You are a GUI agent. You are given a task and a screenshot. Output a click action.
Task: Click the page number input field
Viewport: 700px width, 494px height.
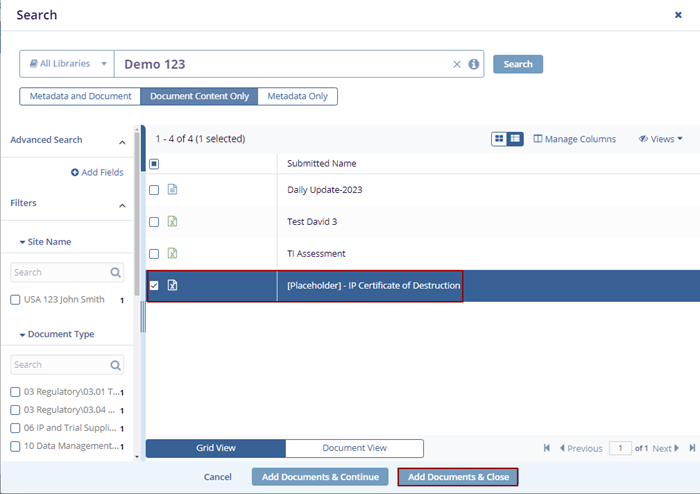click(x=620, y=448)
